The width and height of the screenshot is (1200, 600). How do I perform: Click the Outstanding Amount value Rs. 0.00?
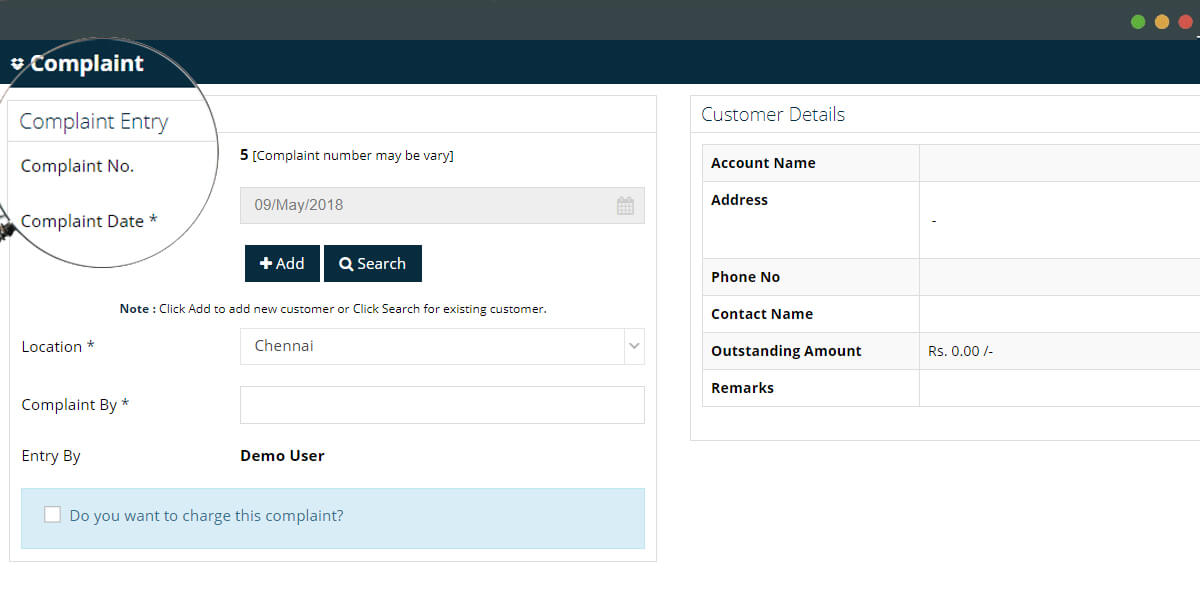pos(959,351)
